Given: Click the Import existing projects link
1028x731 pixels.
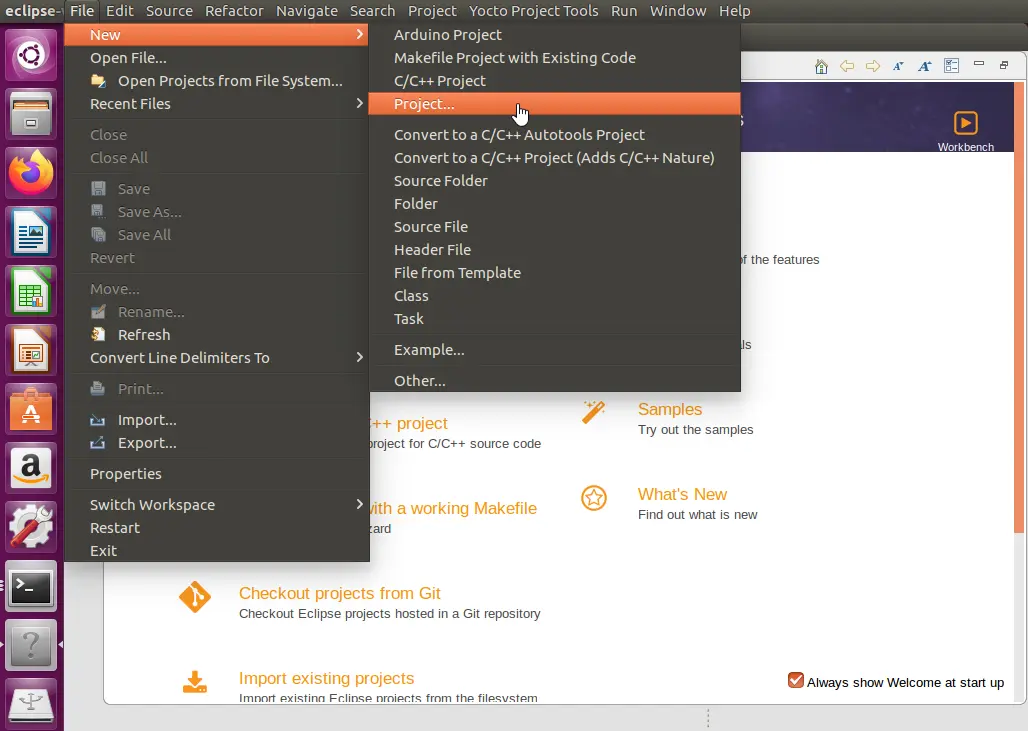Looking at the screenshot, I should (326, 678).
